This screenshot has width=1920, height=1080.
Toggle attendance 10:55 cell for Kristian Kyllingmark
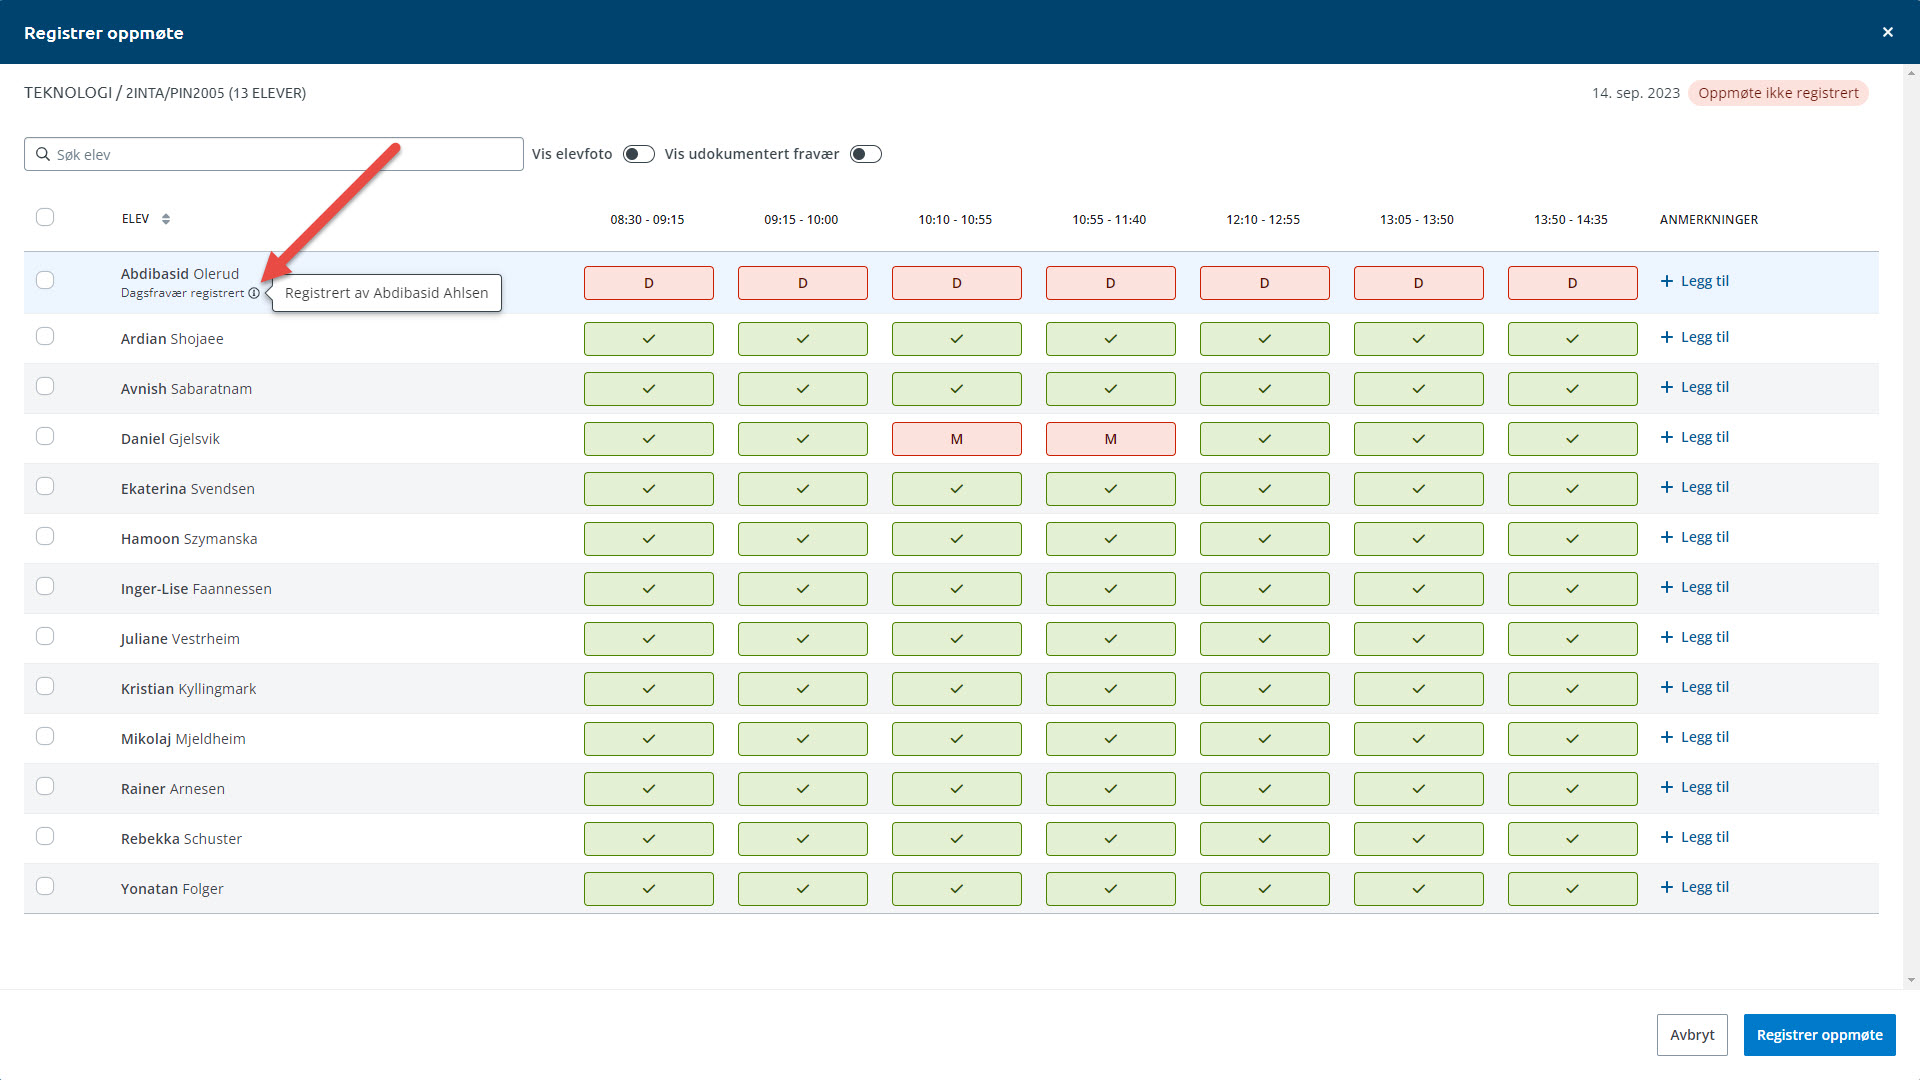point(1111,689)
